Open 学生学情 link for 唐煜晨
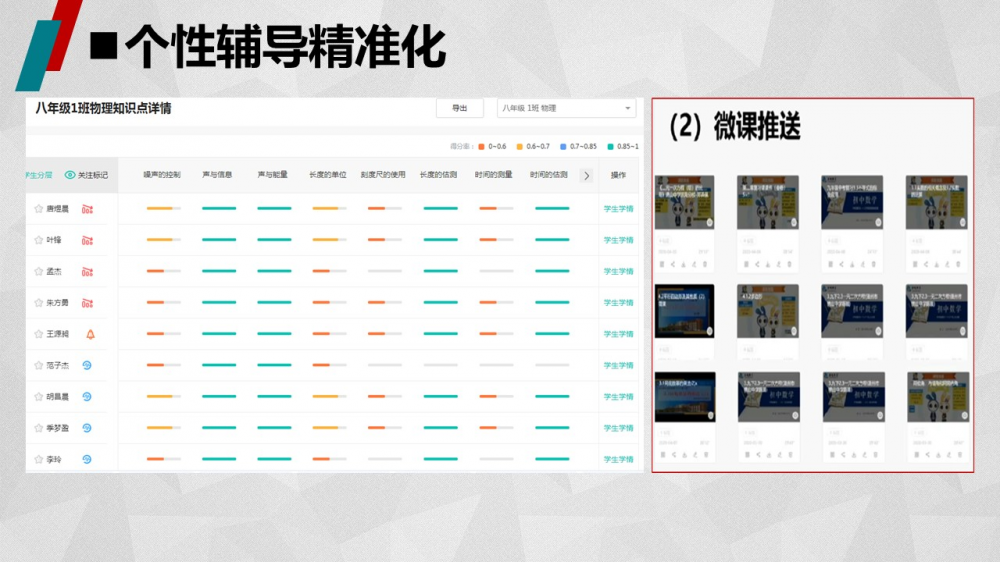This screenshot has width=1000, height=562. (618, 210)
